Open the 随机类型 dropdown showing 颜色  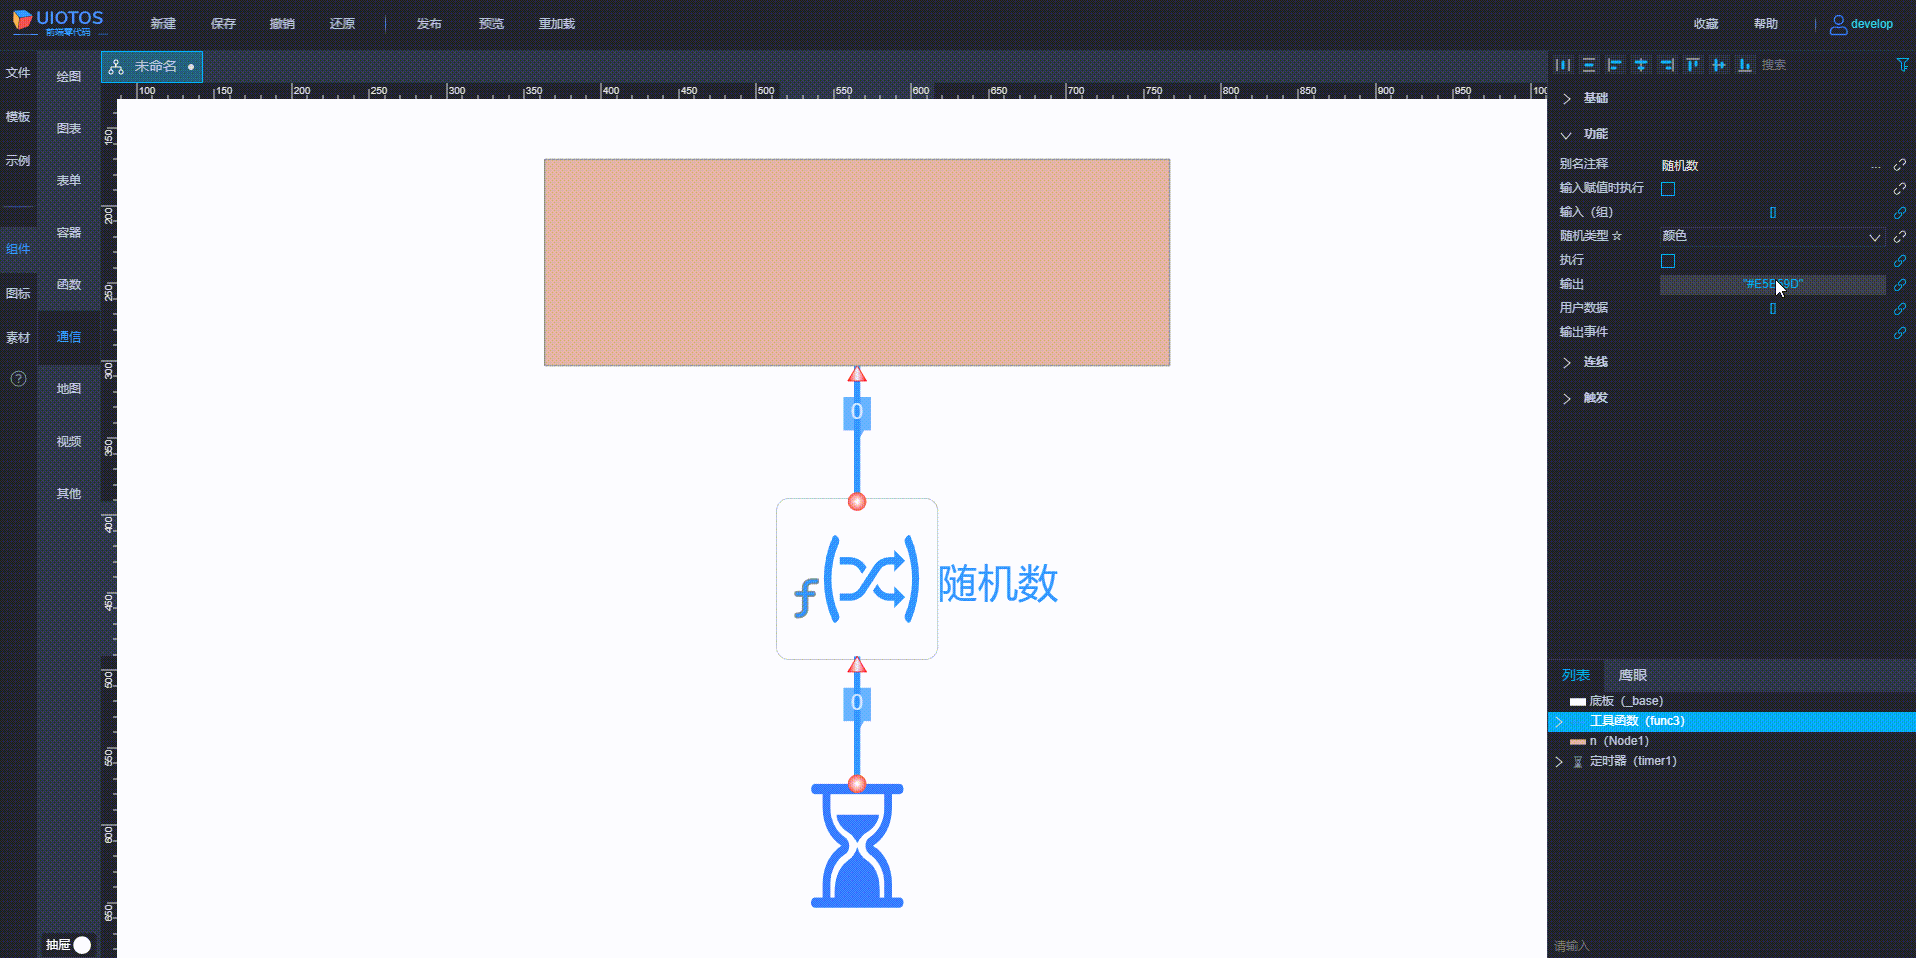pyautogui.click(x=1770, y=236)
